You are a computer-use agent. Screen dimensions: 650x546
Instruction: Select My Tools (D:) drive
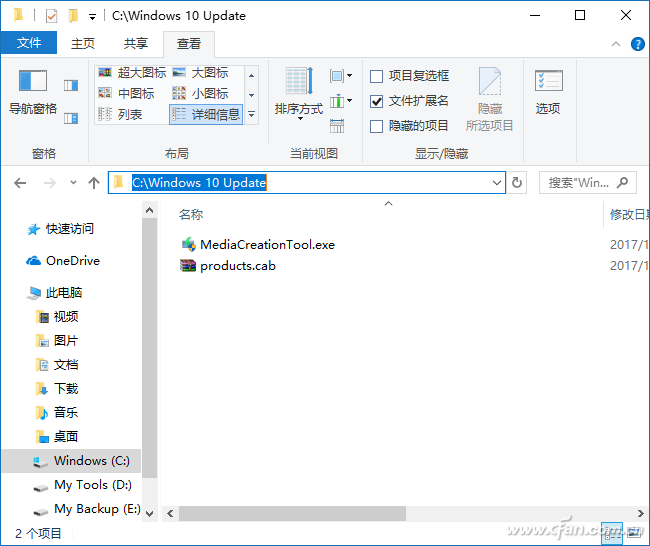click(x=82, y=485)
